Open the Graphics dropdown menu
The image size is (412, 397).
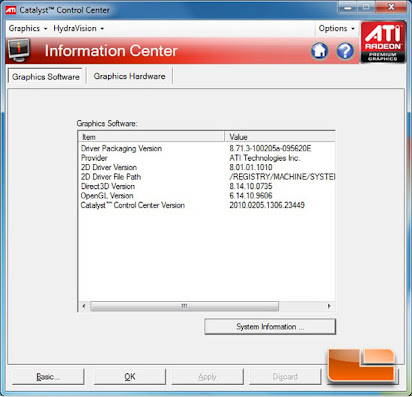click(x=28, y=28)
